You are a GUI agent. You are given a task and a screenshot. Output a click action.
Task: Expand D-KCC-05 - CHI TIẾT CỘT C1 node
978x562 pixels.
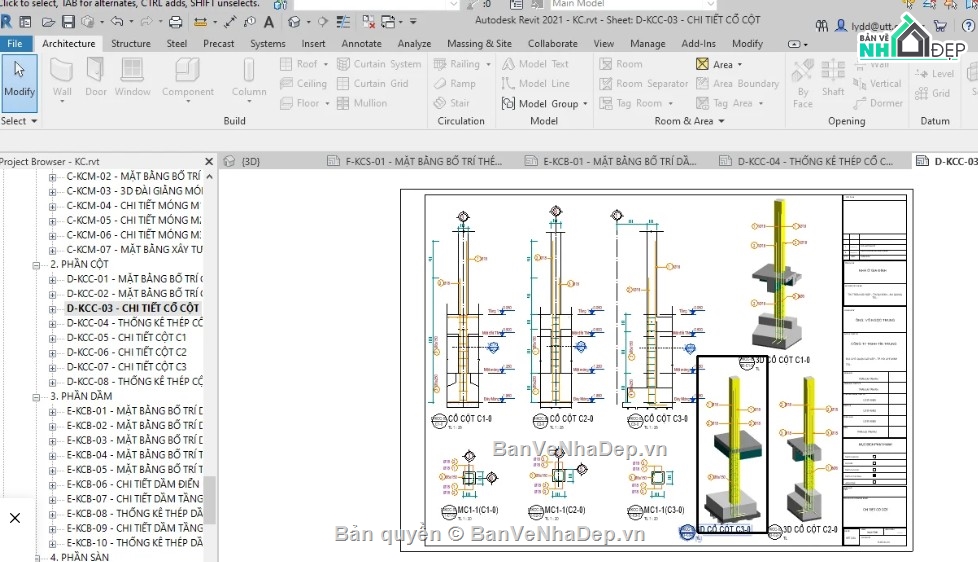tap(52, 338)
